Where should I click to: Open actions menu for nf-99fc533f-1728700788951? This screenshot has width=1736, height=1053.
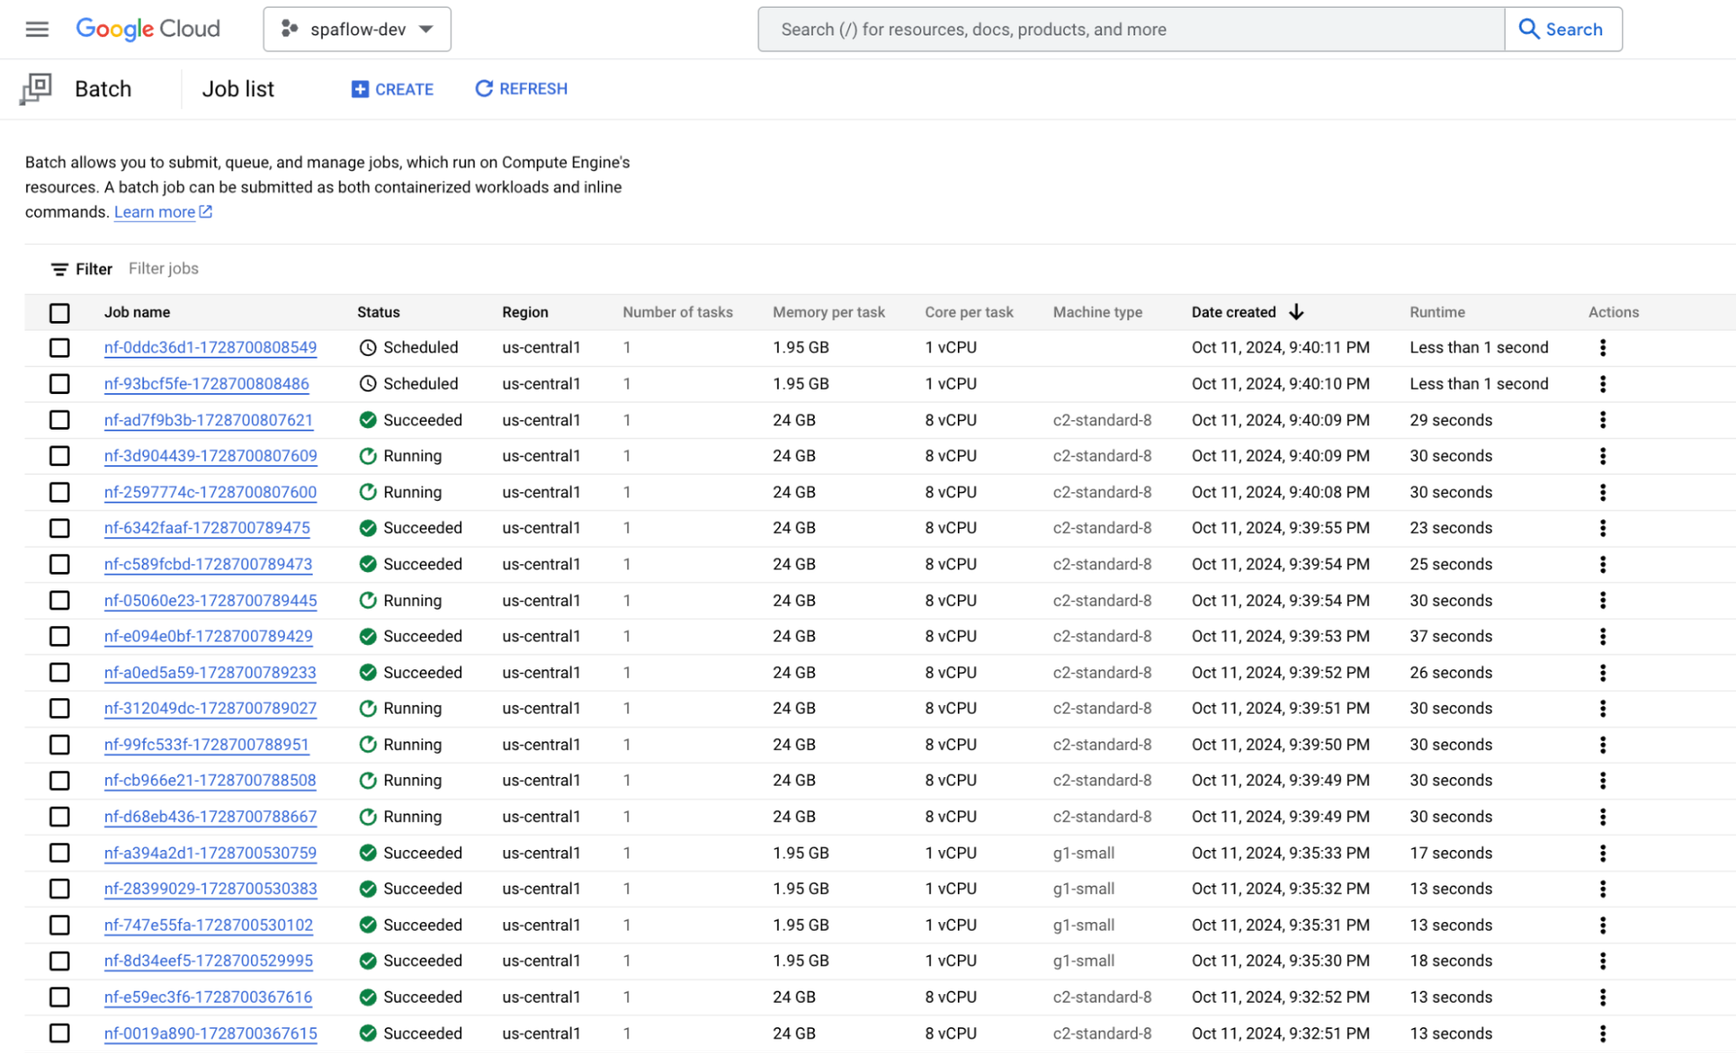pos(1603,745)
